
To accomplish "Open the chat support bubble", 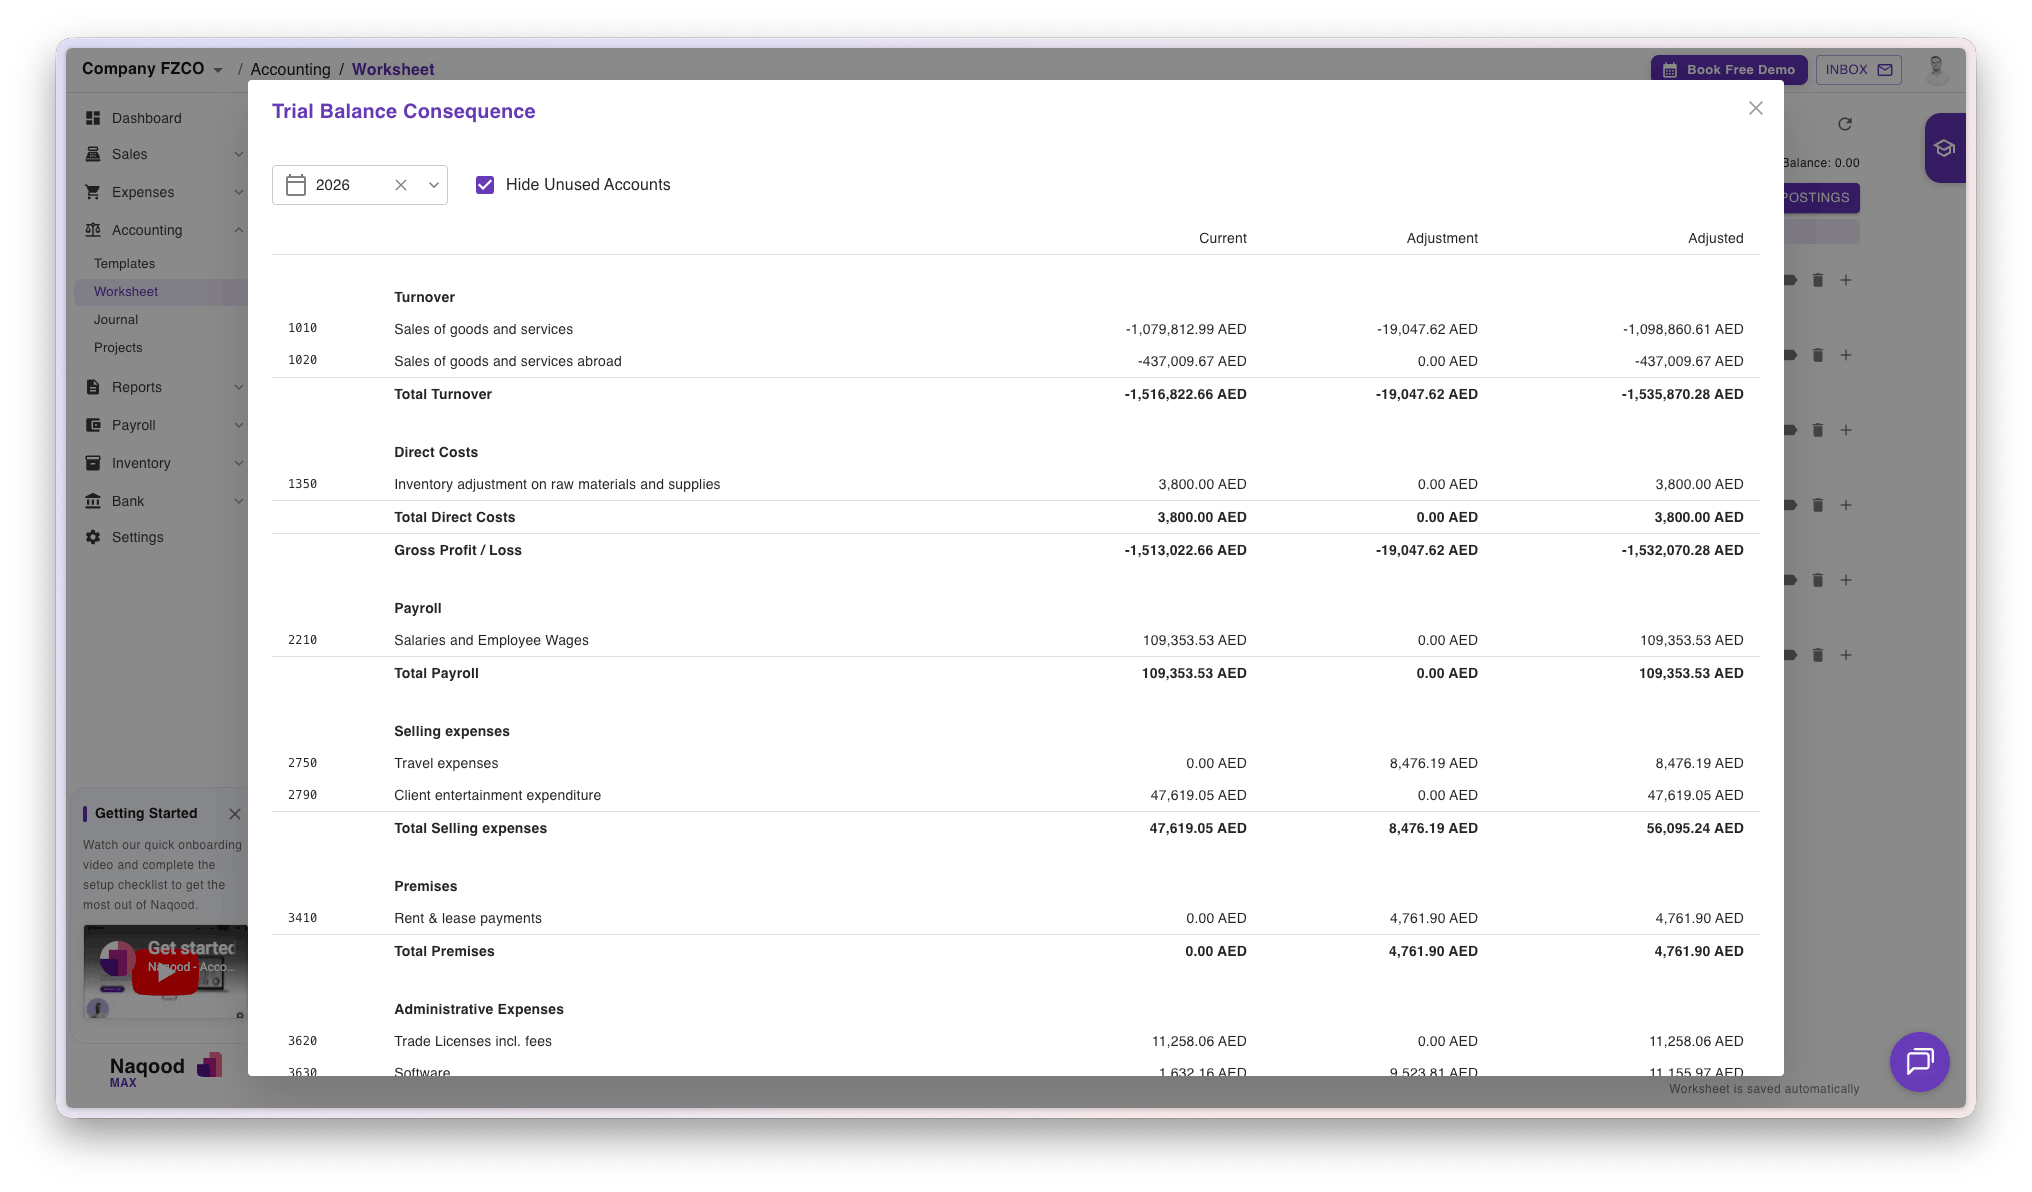I will (x=1919, y=1061).
